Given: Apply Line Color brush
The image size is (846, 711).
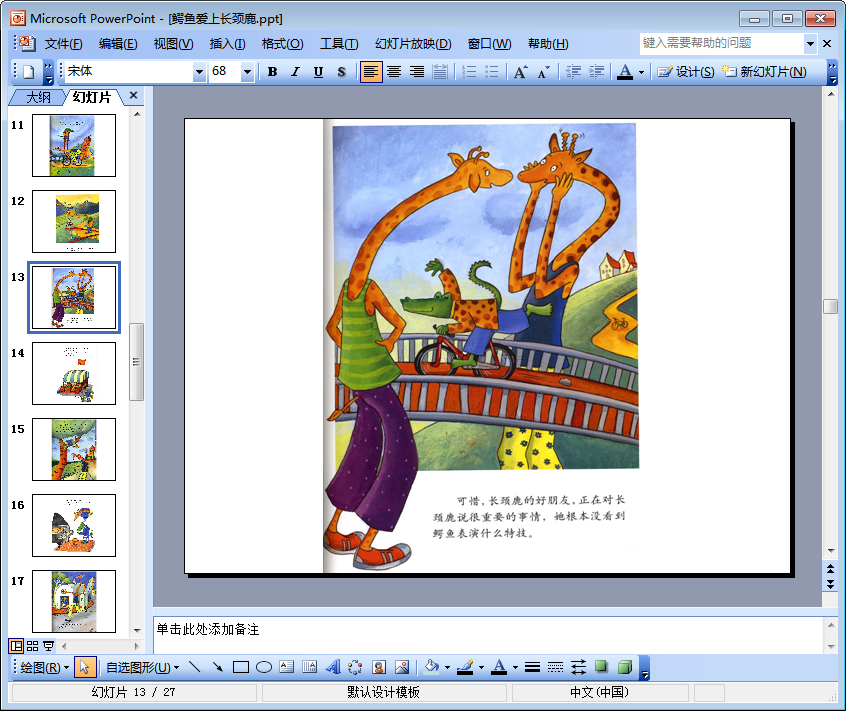Looking at the screenshot, I should click(x=466, y=667).
